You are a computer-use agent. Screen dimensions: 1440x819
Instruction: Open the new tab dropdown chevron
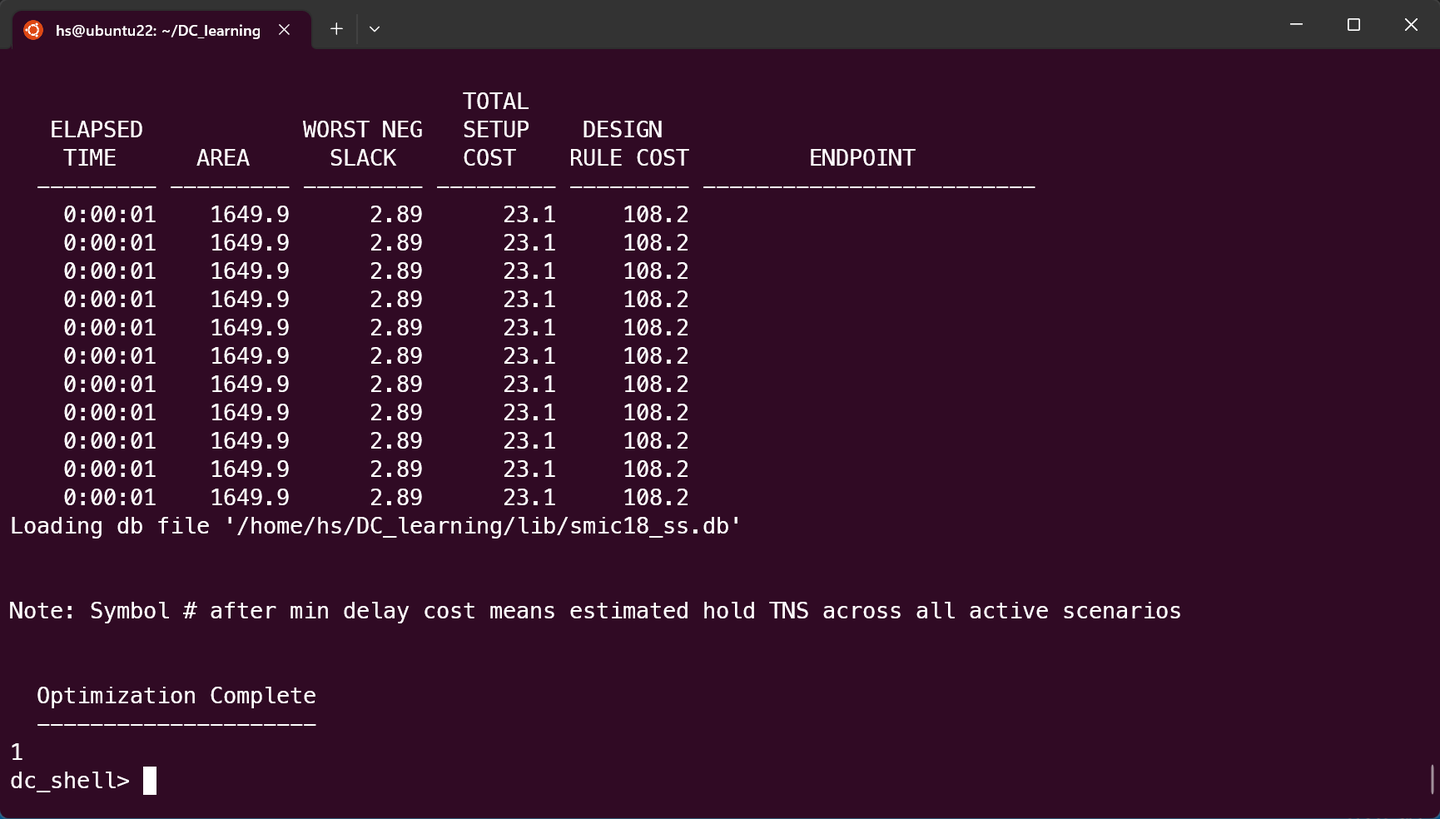(374, 29)
